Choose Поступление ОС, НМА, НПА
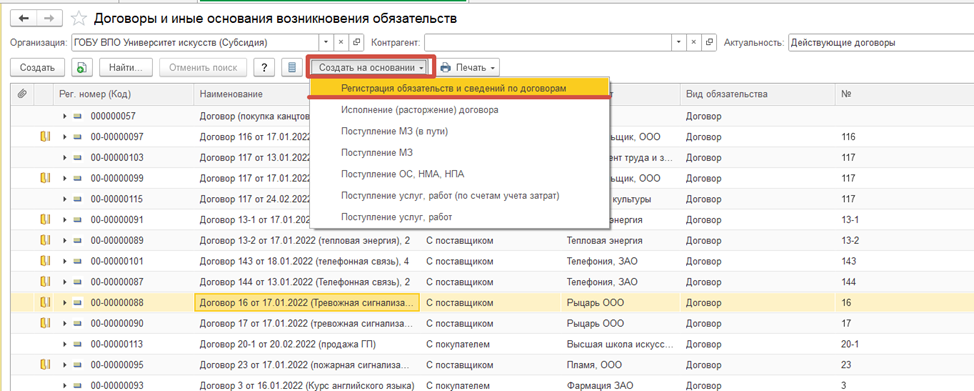The height and width of the screenshot is (391, 974). 459,175
